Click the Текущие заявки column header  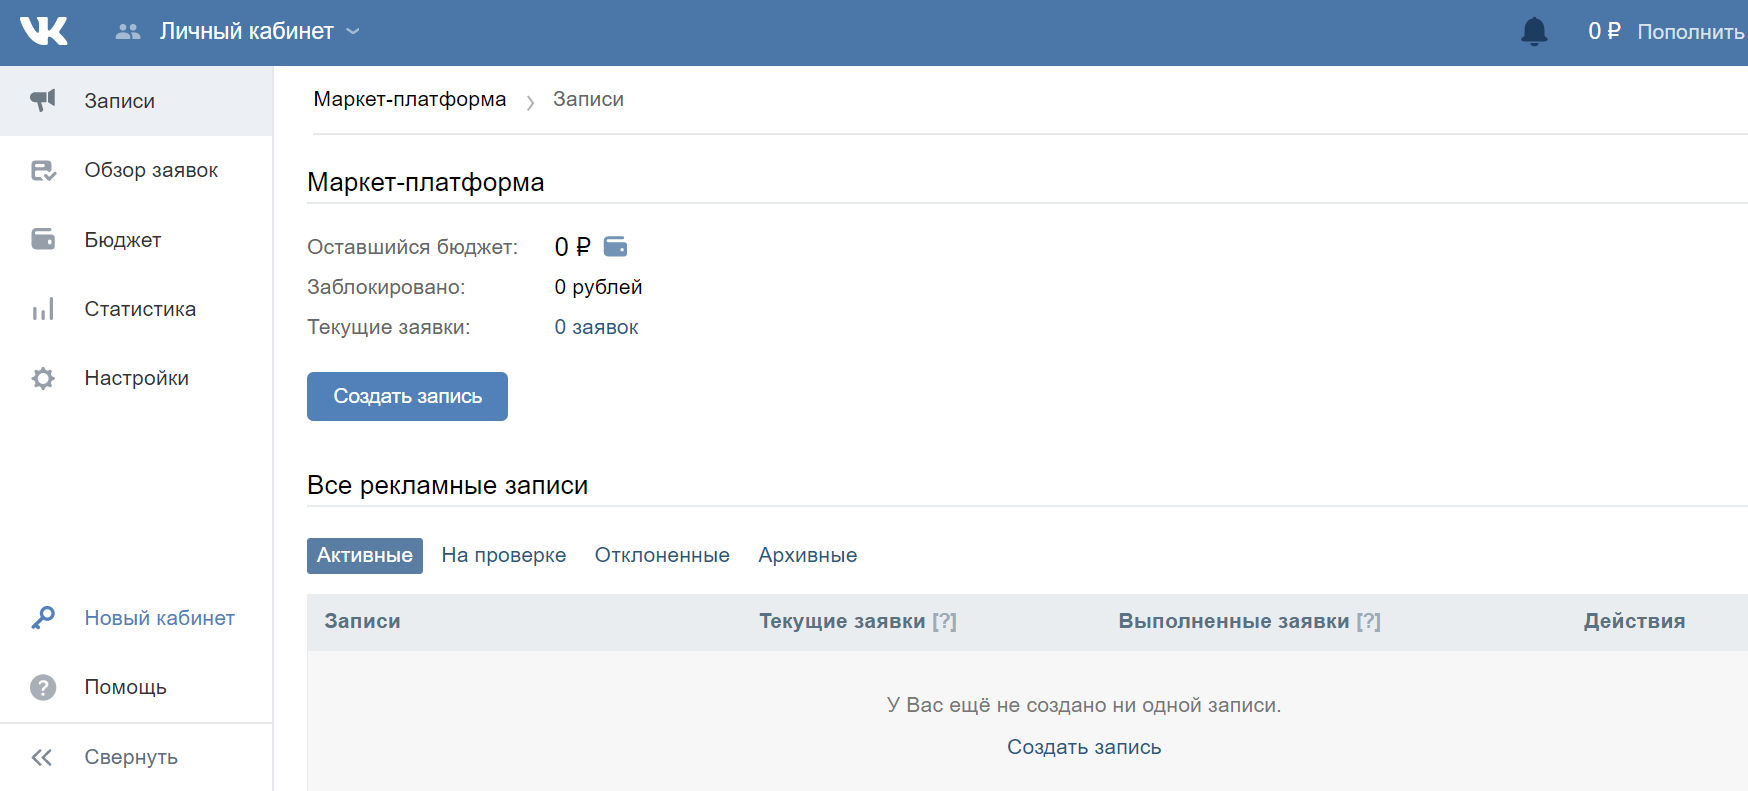pos(842,621)
